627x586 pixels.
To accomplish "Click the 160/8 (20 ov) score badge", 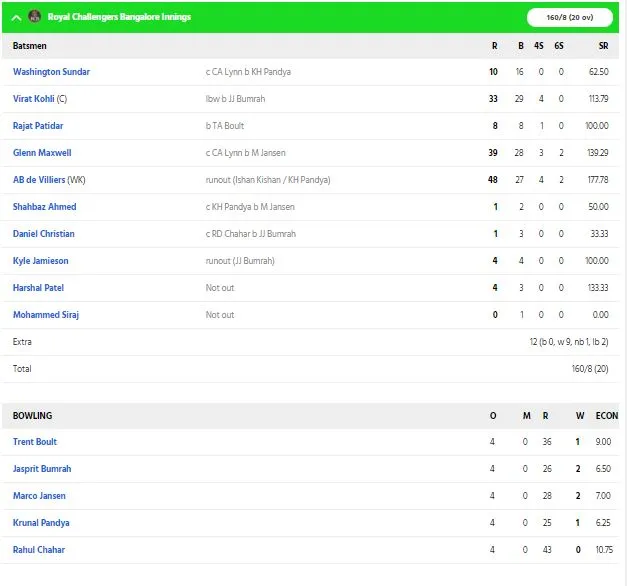I will pos(570,17).
